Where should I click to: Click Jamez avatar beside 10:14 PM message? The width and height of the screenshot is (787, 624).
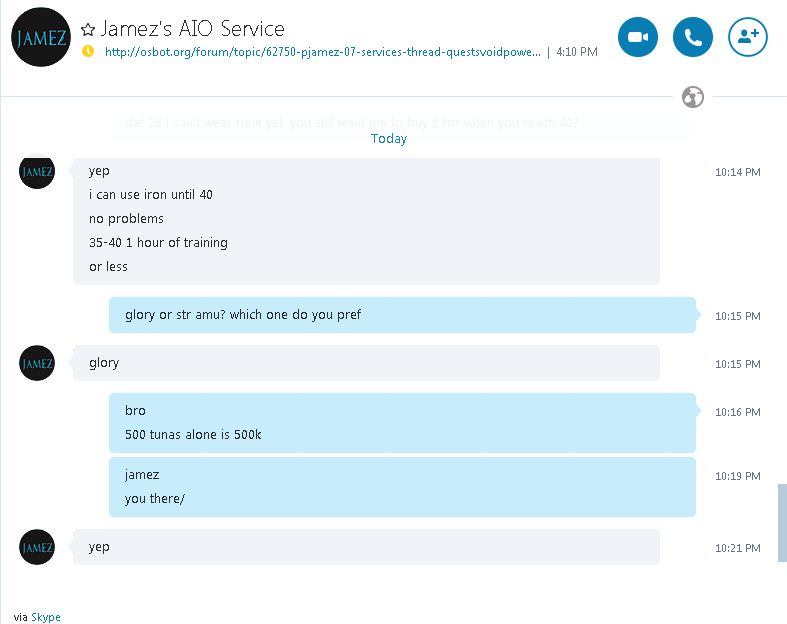point(37,172)
